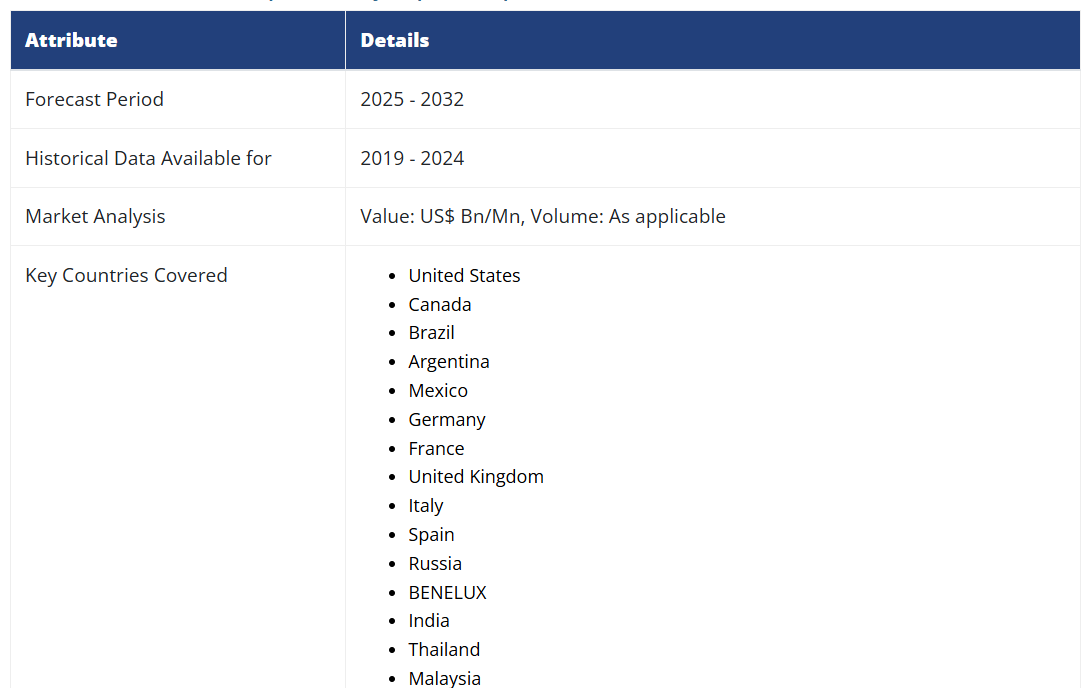Select the Market Analysis row label

coord(95,216)
